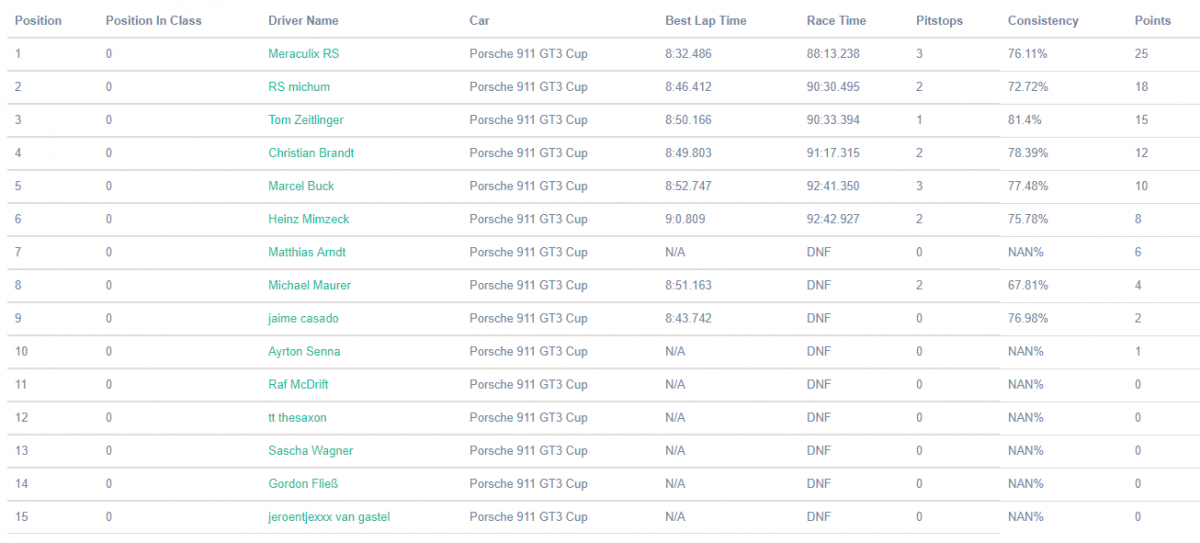The image size is (1200, 543).
Task: Select the jaime casado driver link
Action: click(304, 318)
